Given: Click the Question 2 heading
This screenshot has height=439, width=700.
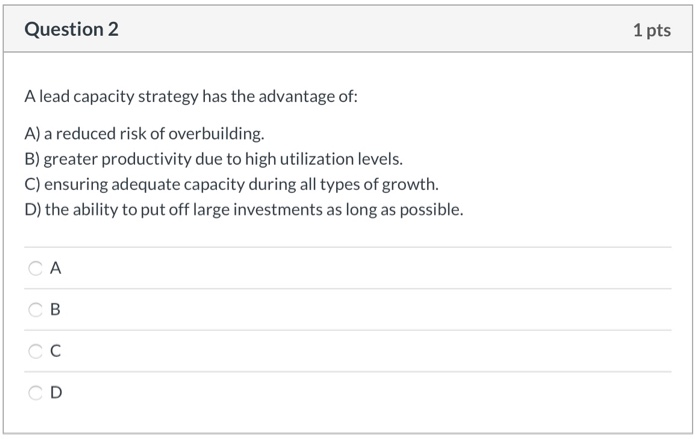Looking at the screenshot, I should tap(71, 29).
